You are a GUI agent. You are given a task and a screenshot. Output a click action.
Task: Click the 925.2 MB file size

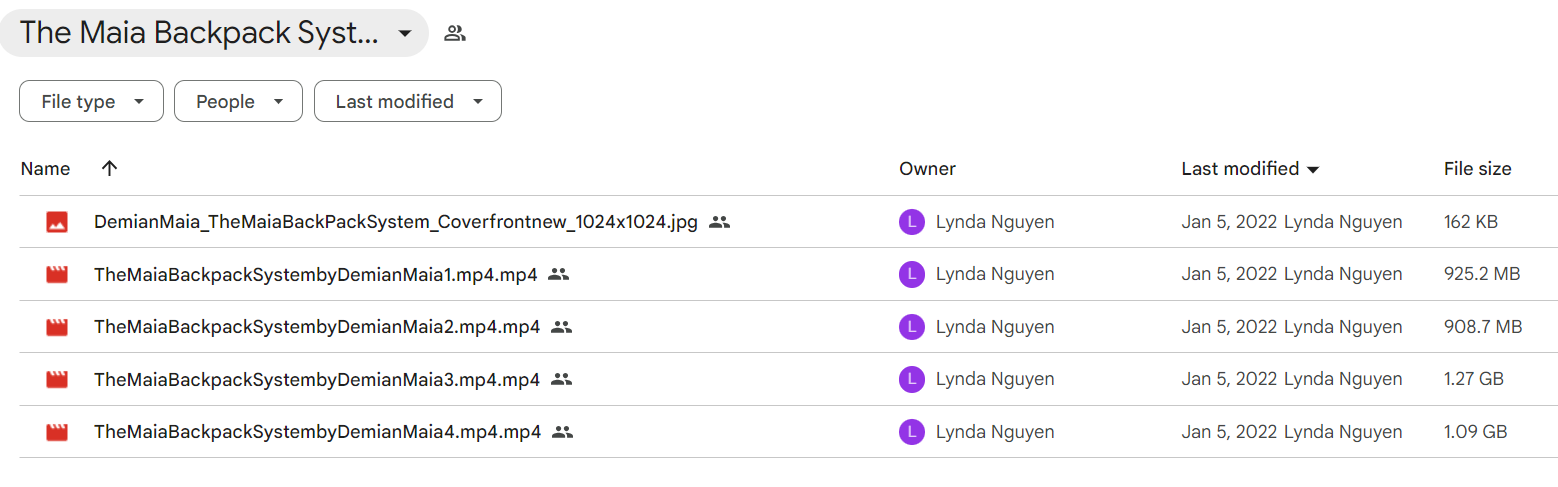coord(1482,274)
